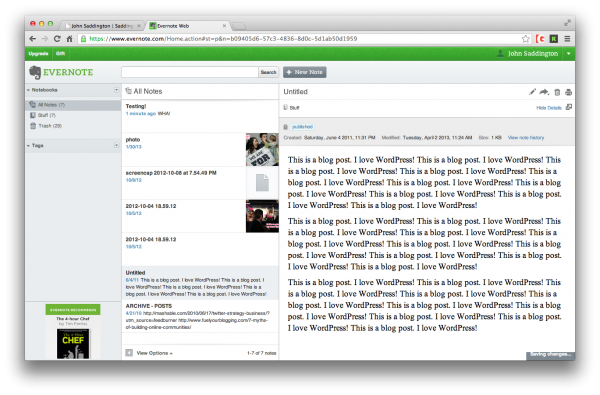Collapse the Tags section triangle
Screen dimensions: 600x395
(28, 145)
